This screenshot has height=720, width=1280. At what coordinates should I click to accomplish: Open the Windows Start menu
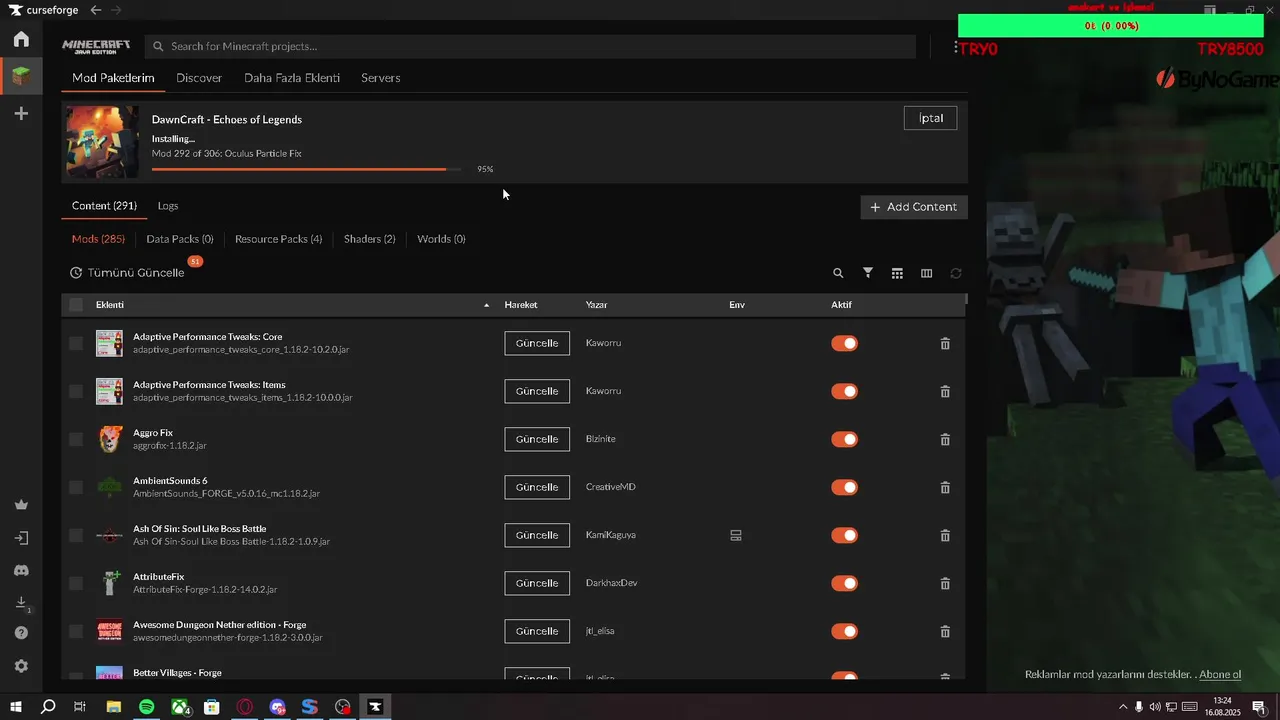pyautogui.click(x=16, y=707)
